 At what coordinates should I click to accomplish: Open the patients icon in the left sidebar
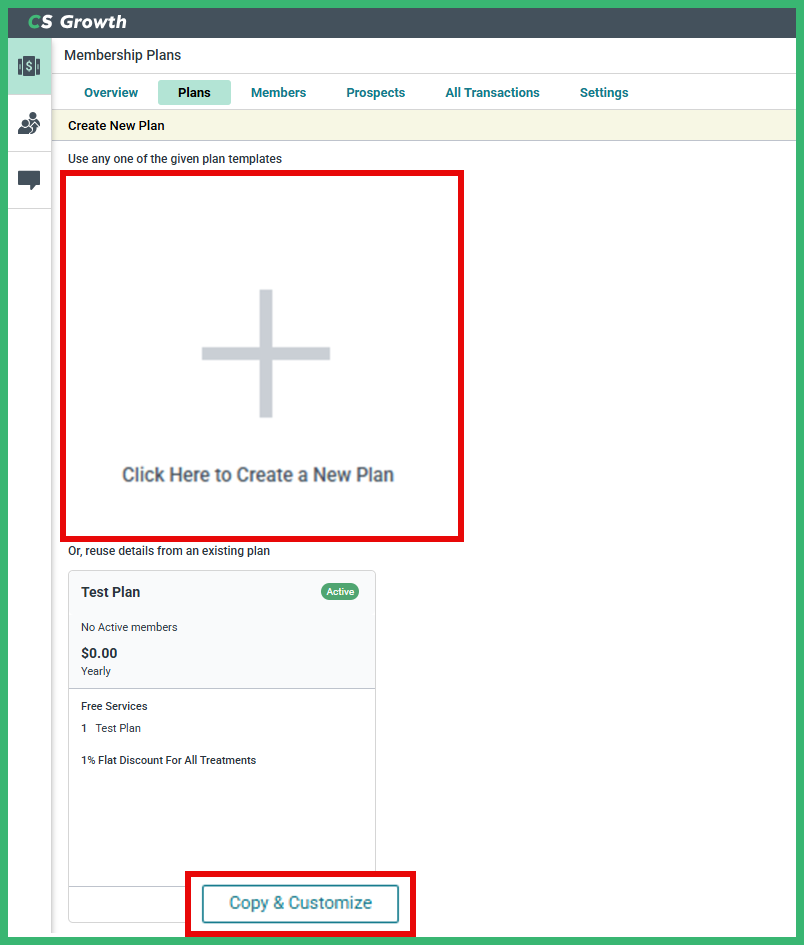pyautogui.click(x=29, y=125)
